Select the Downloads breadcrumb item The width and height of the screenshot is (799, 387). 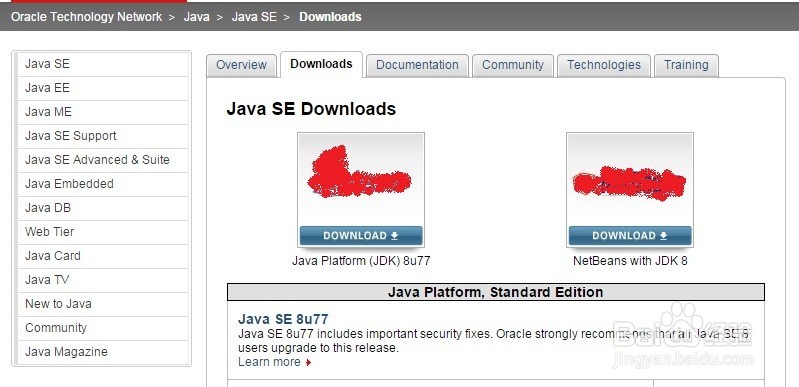pyautogui.click(x=330, y=17)
